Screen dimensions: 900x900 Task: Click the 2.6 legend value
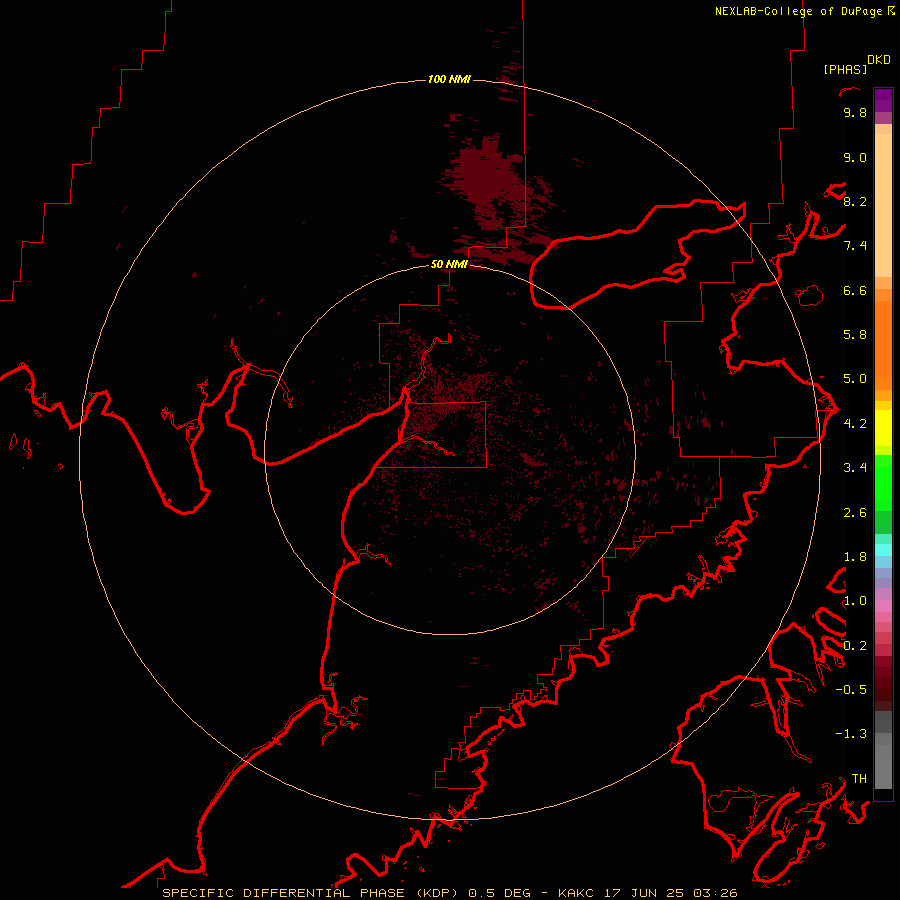[855, 513]
